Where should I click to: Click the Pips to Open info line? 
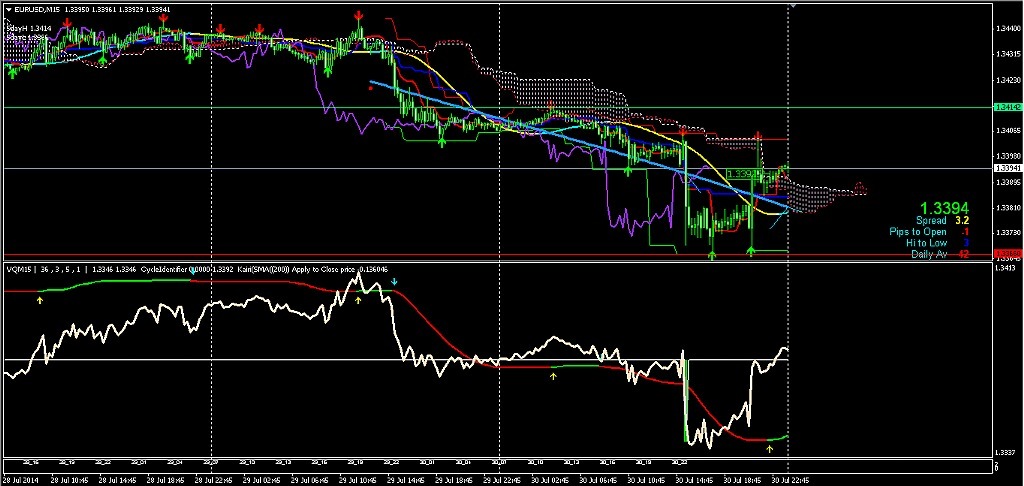click(929, 232)
